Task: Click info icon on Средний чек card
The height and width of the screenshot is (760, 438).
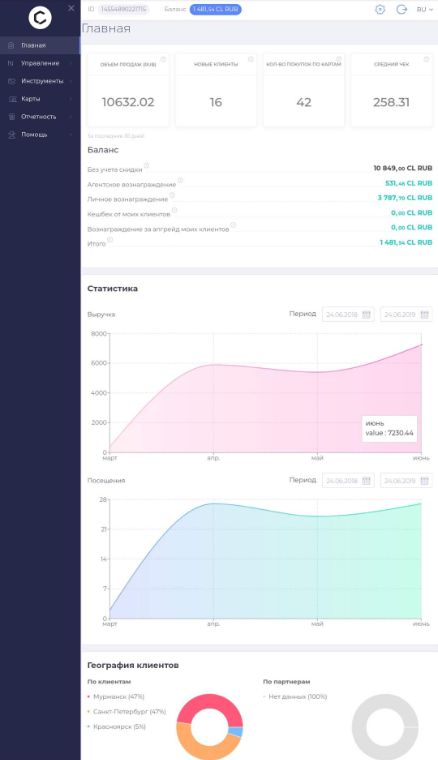Action: (x=426, y=59)
